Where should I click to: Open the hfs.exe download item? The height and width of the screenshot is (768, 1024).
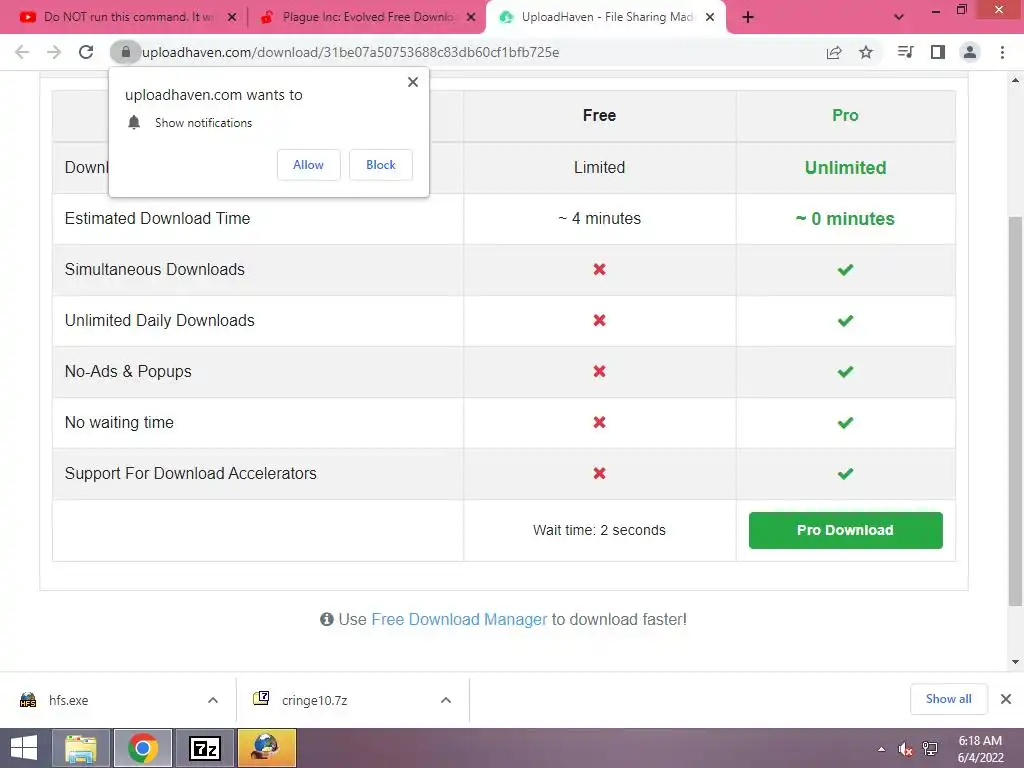click(98, 700)
